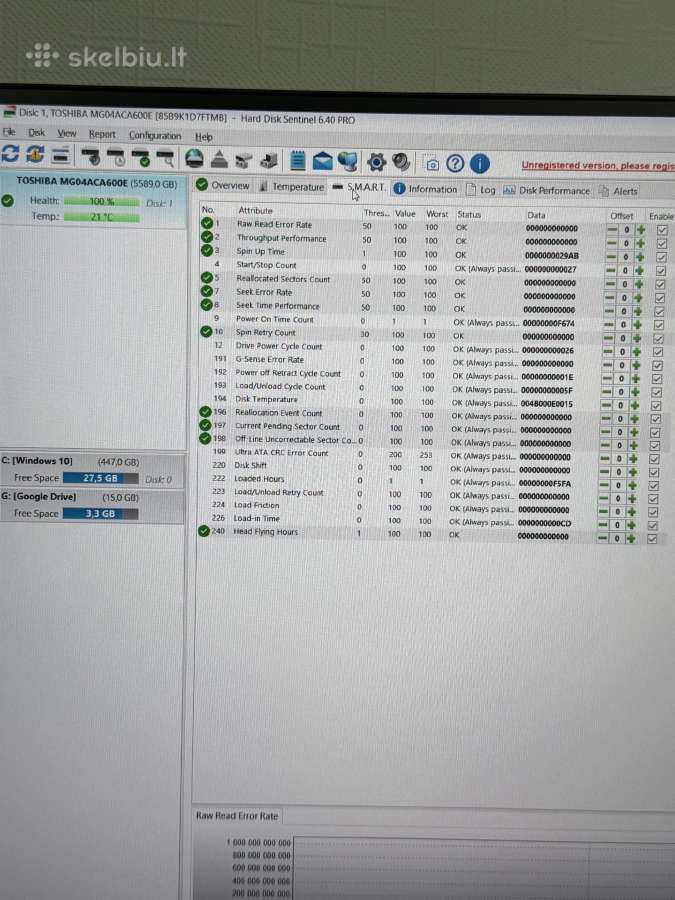Sort by the Attribute column header
Image resolution: width=675 pixels, height=900 pixels.
(x=255, y=211)
